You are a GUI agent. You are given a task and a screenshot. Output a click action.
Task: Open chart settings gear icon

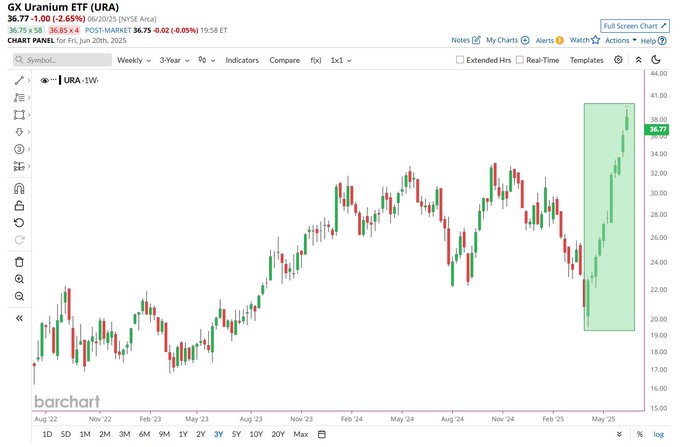[618, 60]
